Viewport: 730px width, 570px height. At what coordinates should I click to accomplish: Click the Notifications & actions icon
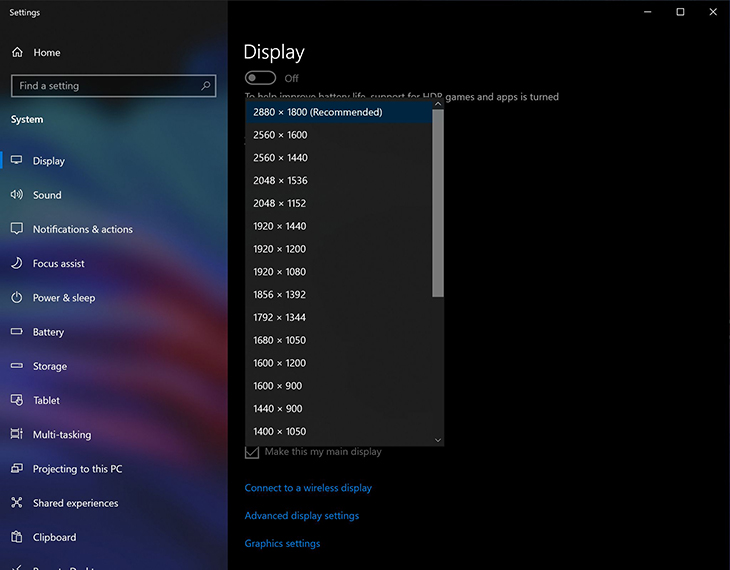pyautogui.click(x=17, y=229)
